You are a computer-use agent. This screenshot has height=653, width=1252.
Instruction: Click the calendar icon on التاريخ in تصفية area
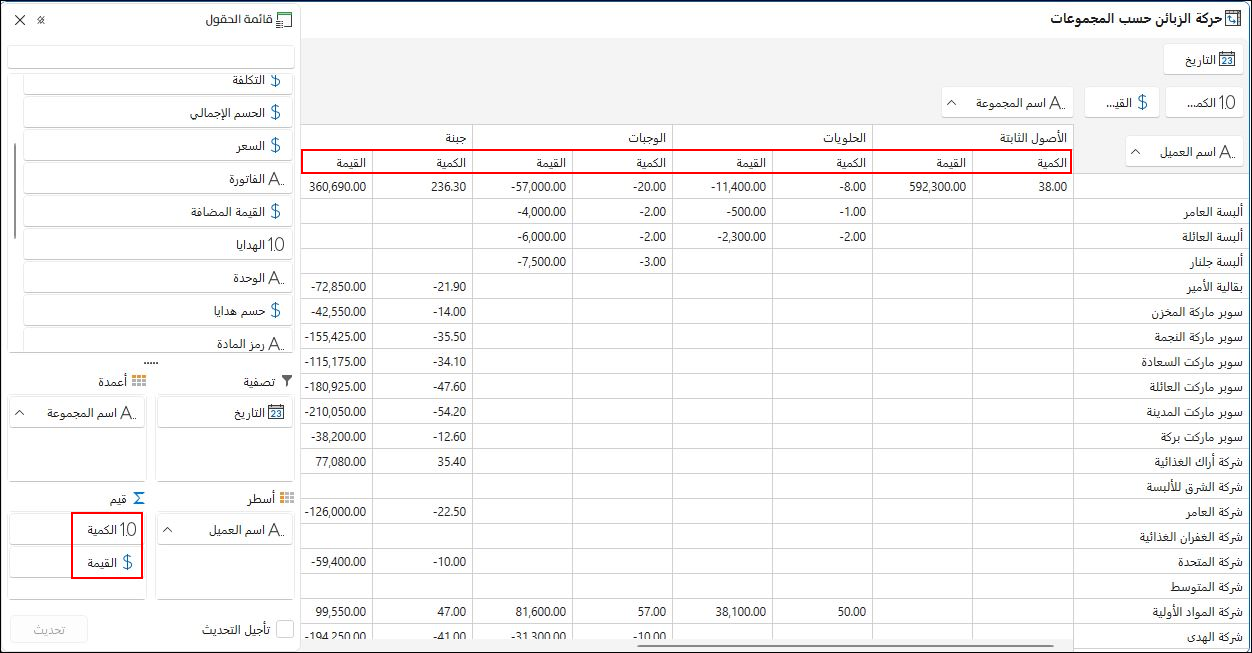[277, 412]
